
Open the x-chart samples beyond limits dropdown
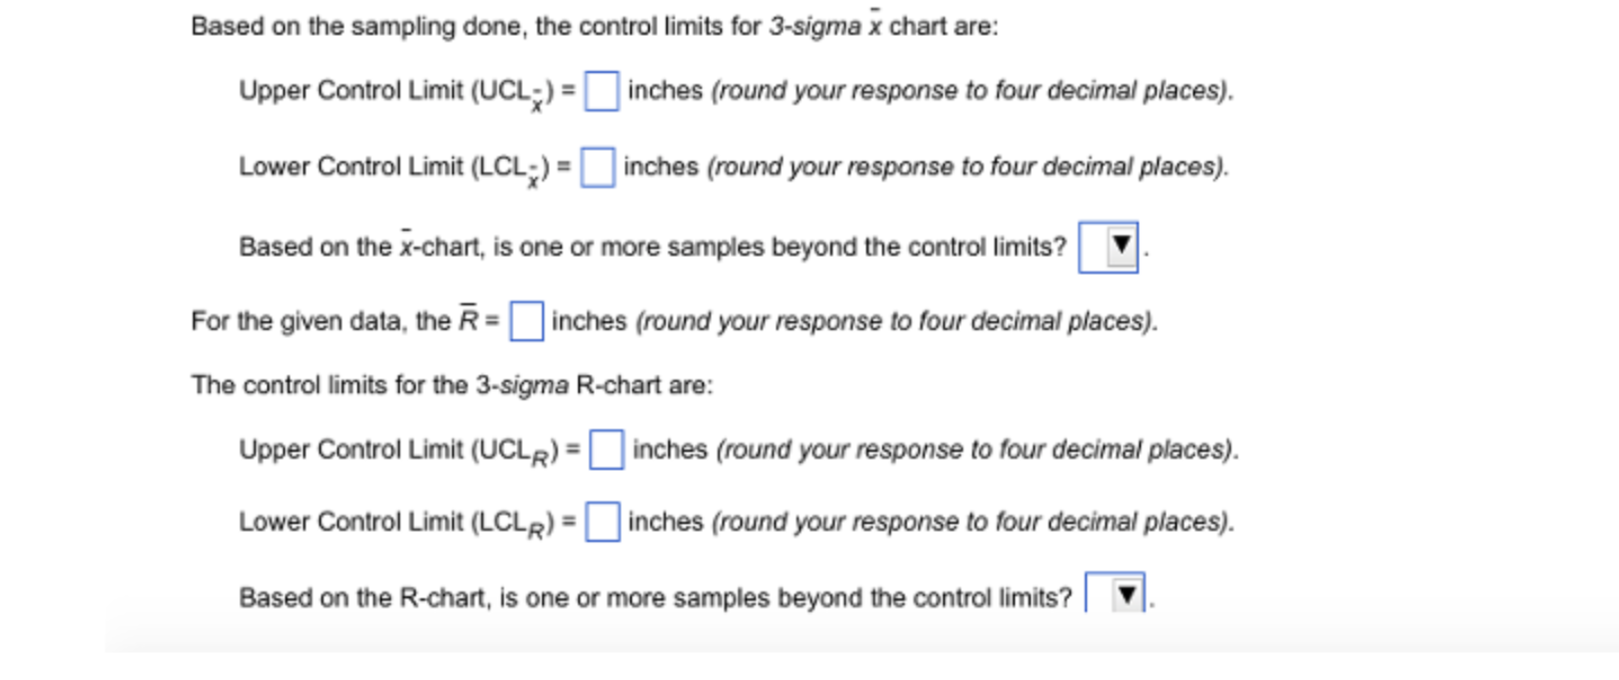(x=1109, y=246)
